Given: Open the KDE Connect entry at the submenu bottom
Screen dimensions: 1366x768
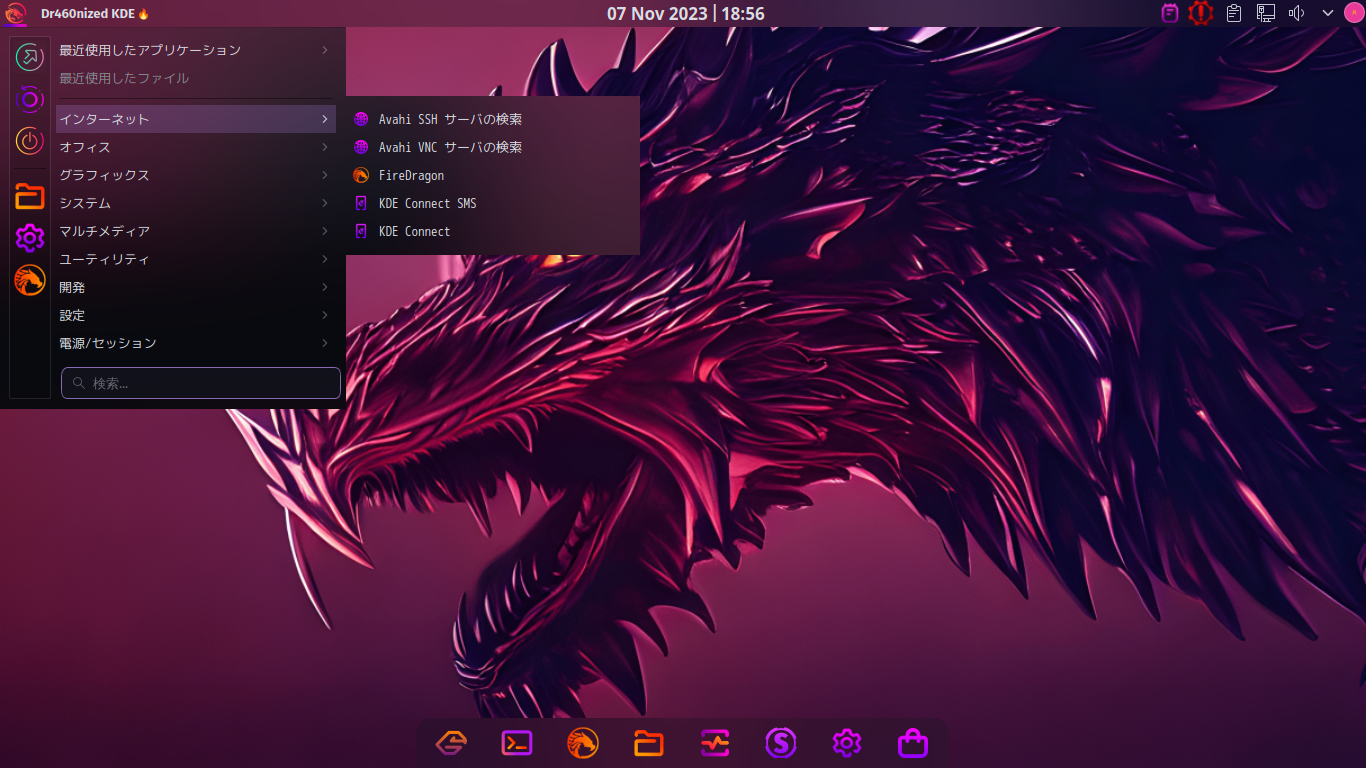Looking at the screenshot, I should click(493, 231).
